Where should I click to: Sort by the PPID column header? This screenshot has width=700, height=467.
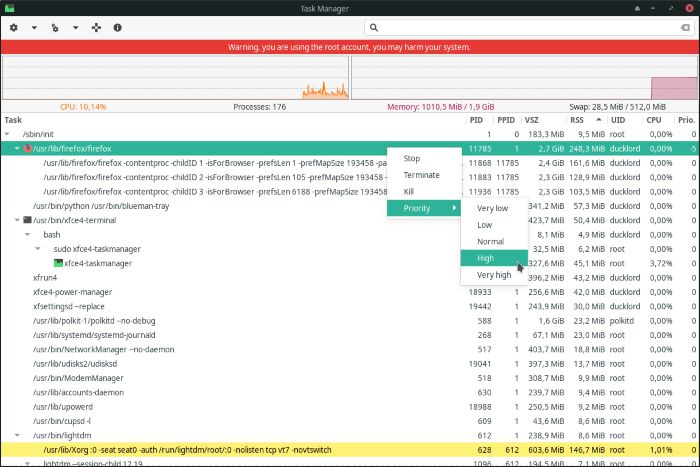tap(508, 120)
